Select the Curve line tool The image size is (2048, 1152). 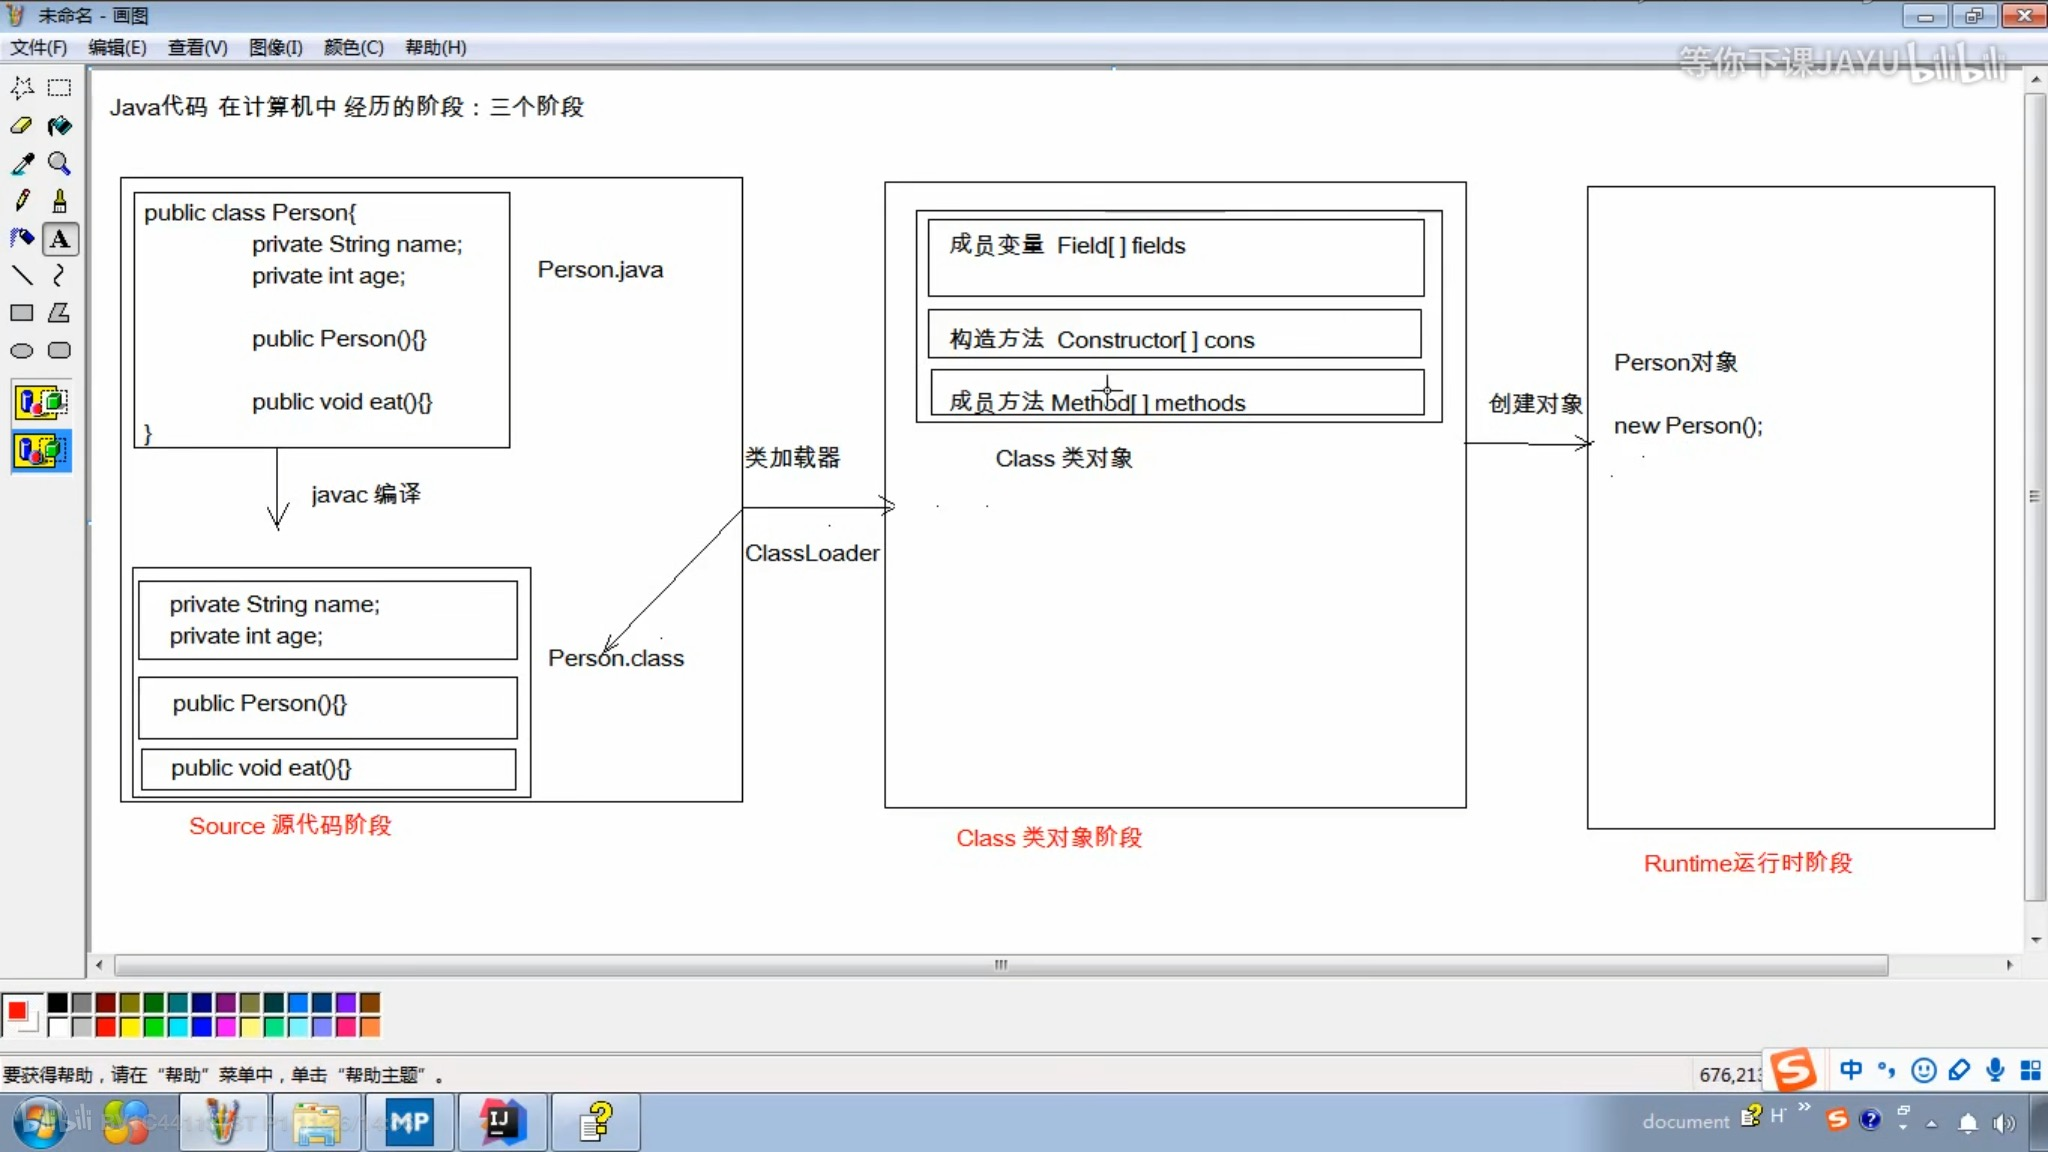click(60, 276)
